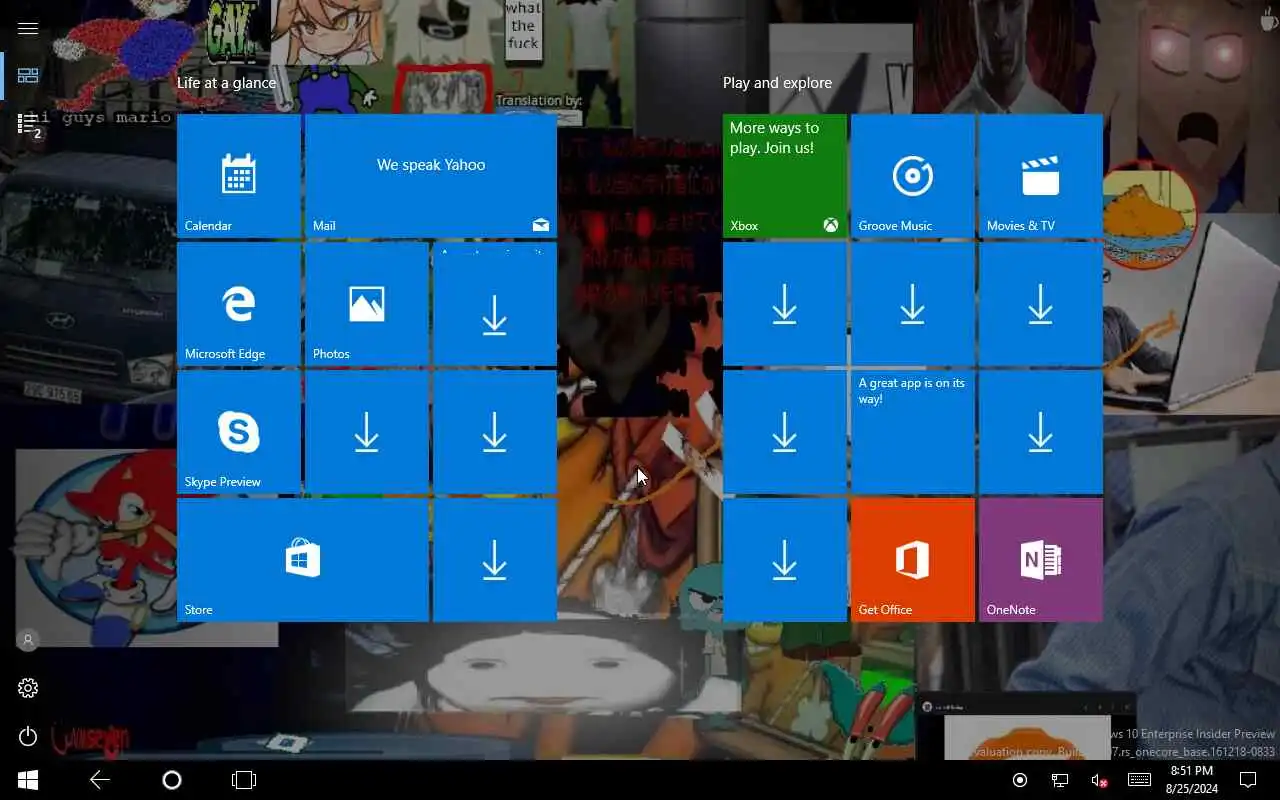Click the circular record icon in tray

click(x=1020, y=780)
